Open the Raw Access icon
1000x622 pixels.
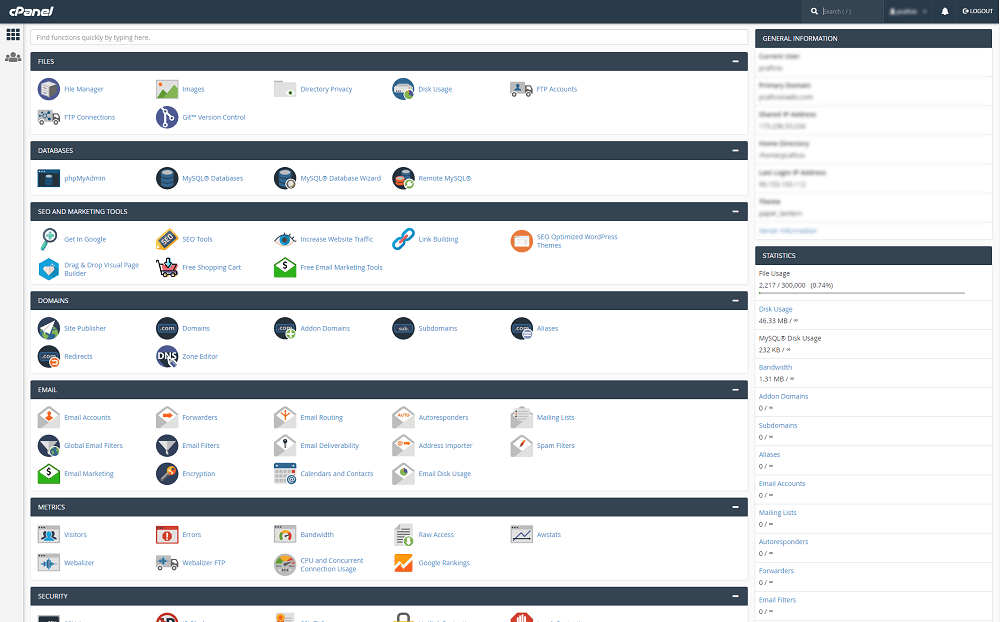[x=403, y=535]
